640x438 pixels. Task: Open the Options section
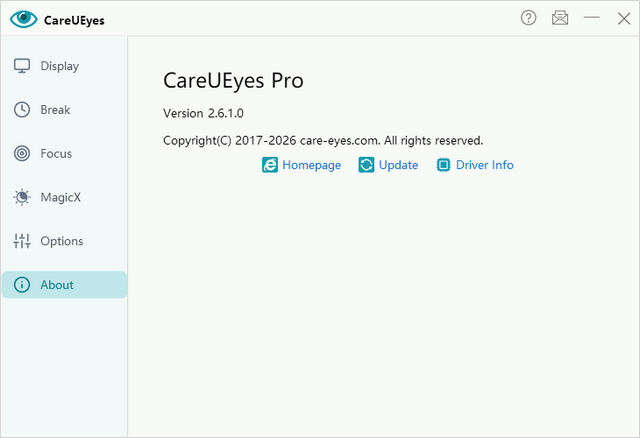click(64, 241)
